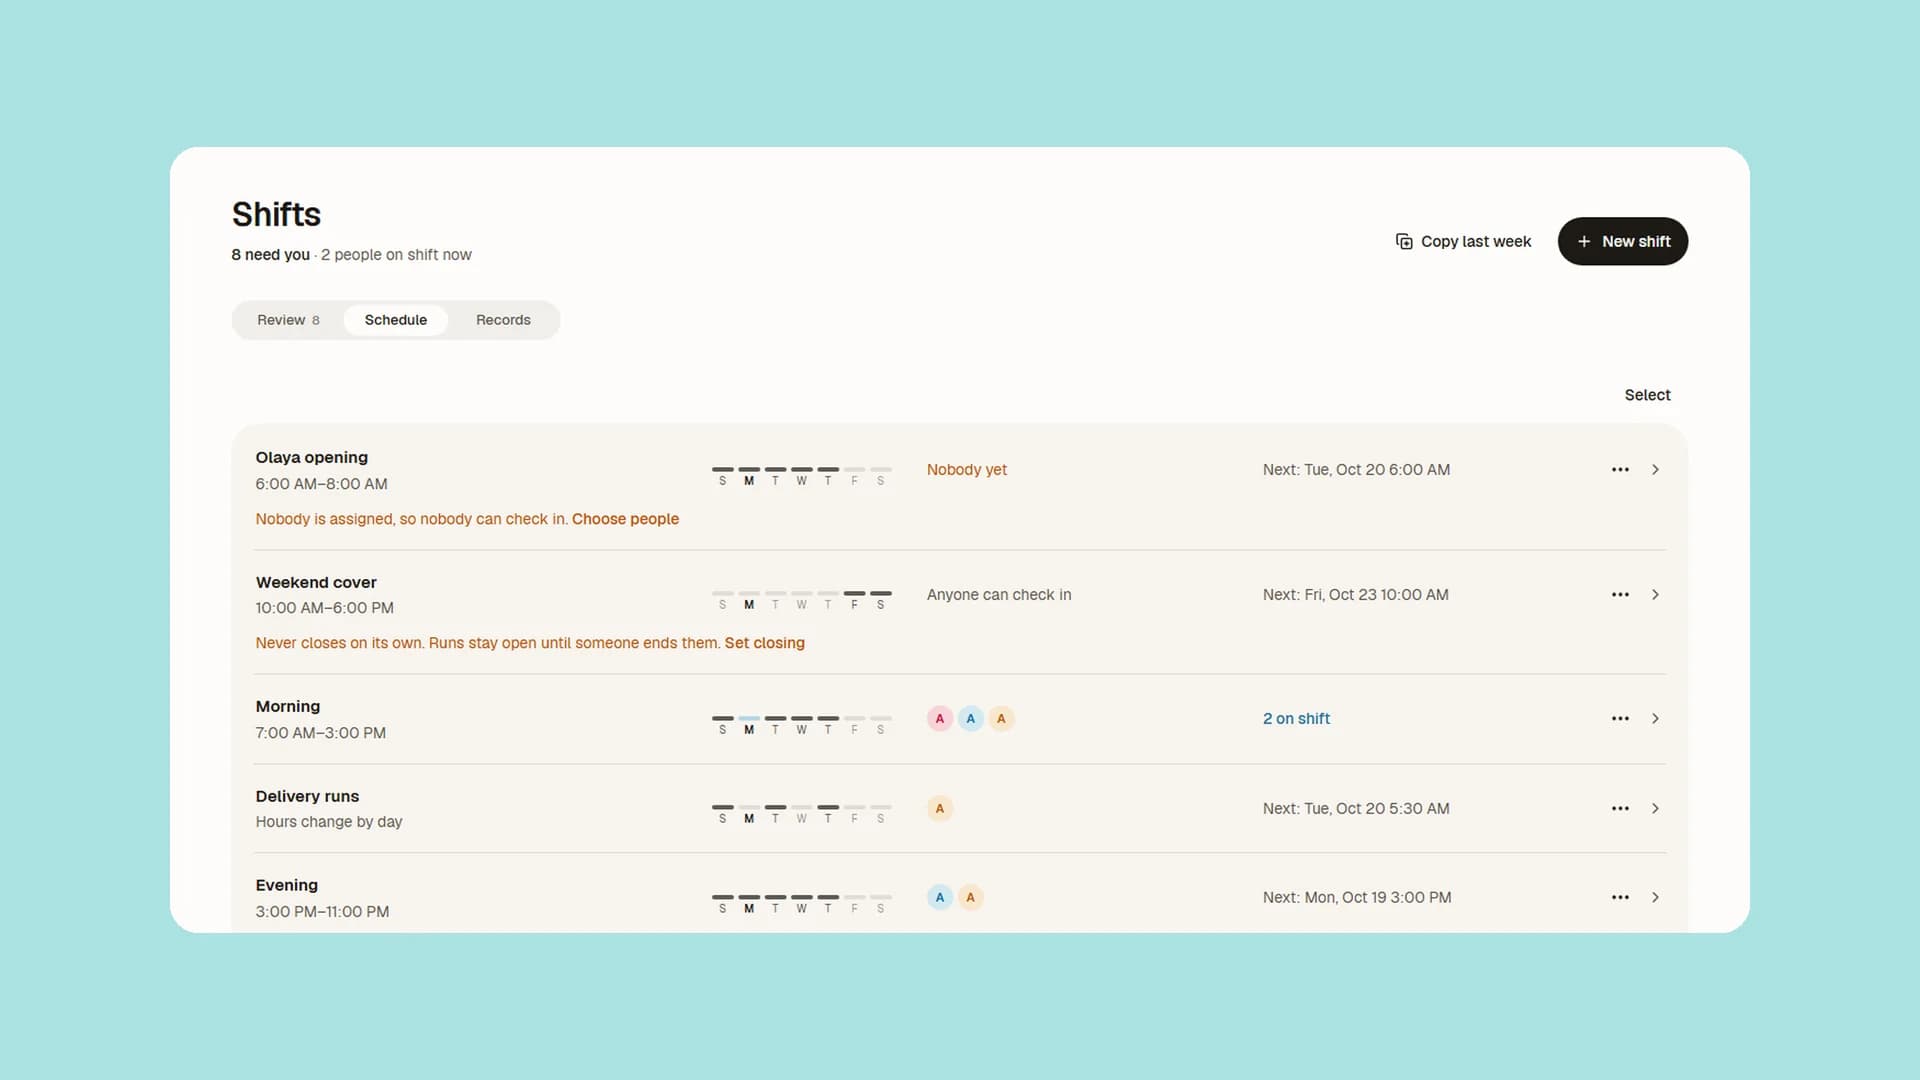Click Nobody yet status text

966,470
